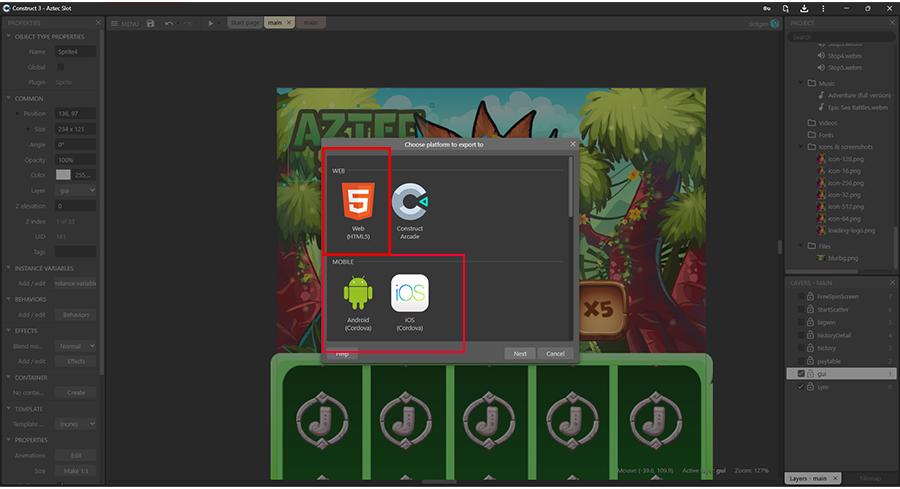Click the Project panel horizontal scrollbar
Image resolution: width=900 pixels, height=489 pixels.
coord(822,271)
